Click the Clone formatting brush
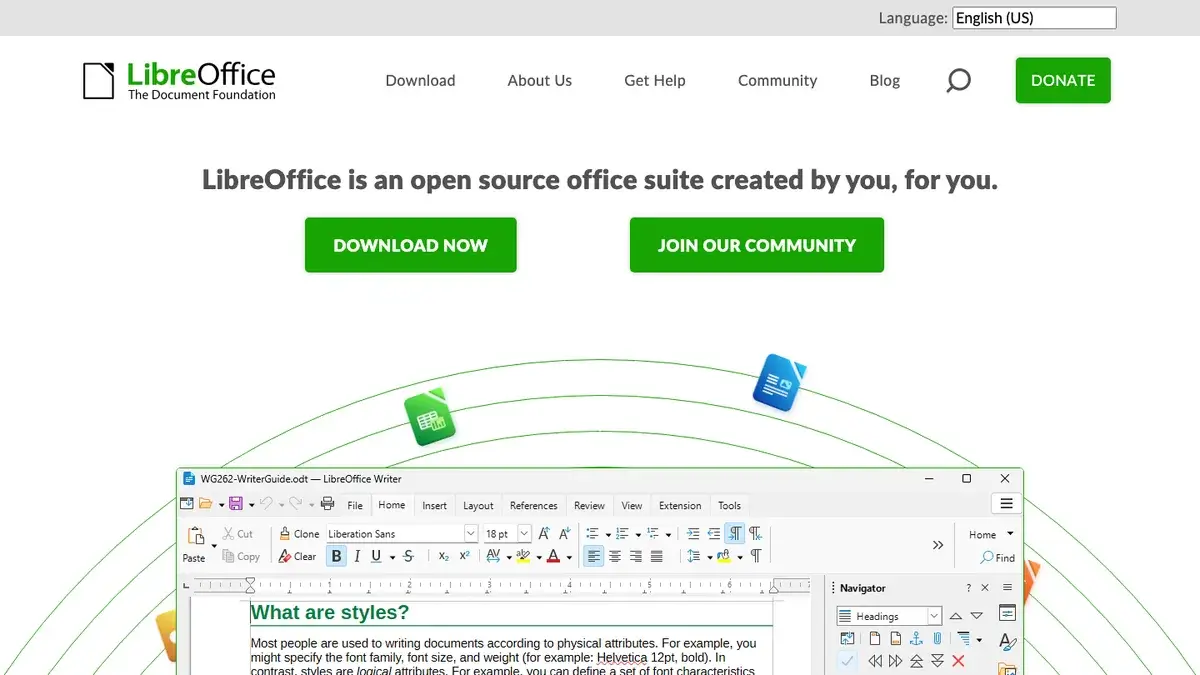This screenshot has height=675, width=1200. pyautogui.click(x=298, y=534)
